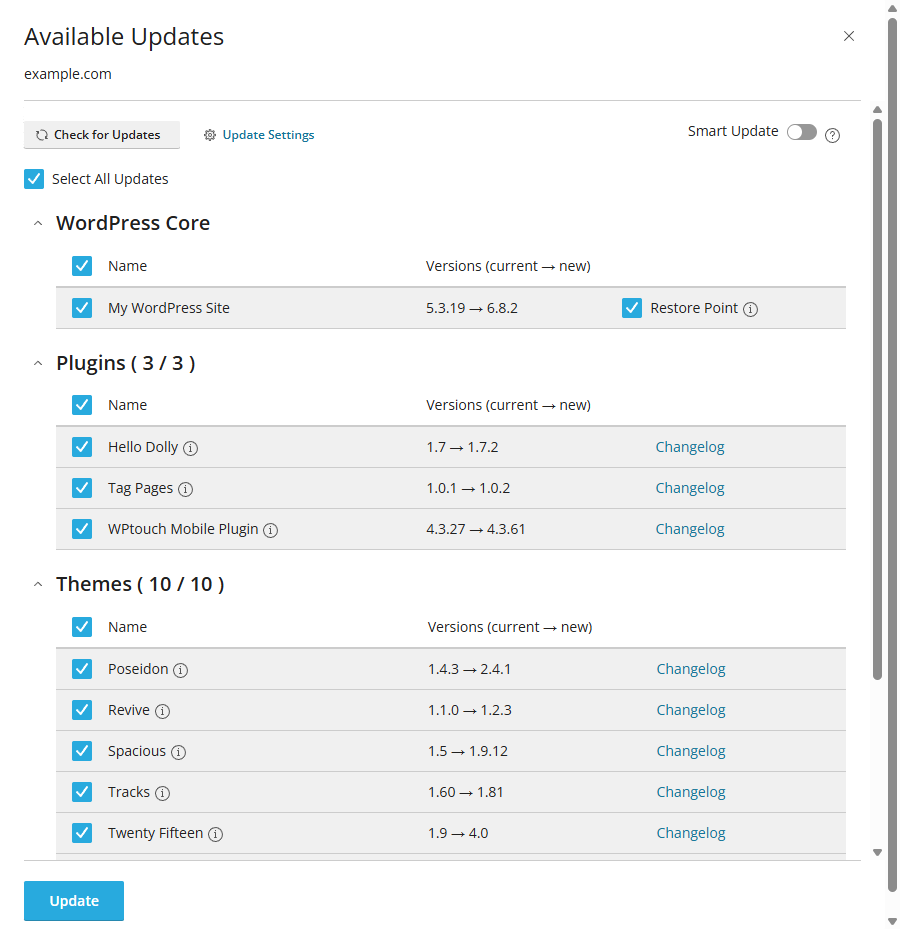Click the Available Updates heading

(124, 37)
